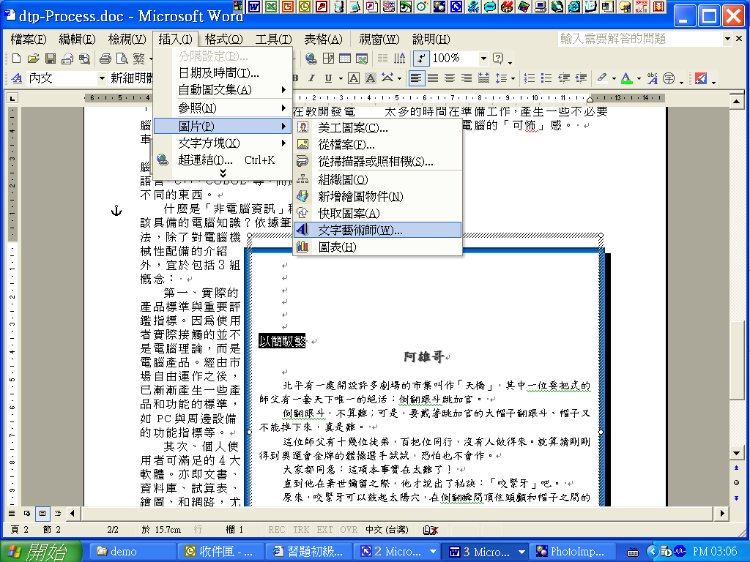This screenshot has height=562, width=750.
Task: Click the highlighter pen icon
Action: click(x=602, y=78)
